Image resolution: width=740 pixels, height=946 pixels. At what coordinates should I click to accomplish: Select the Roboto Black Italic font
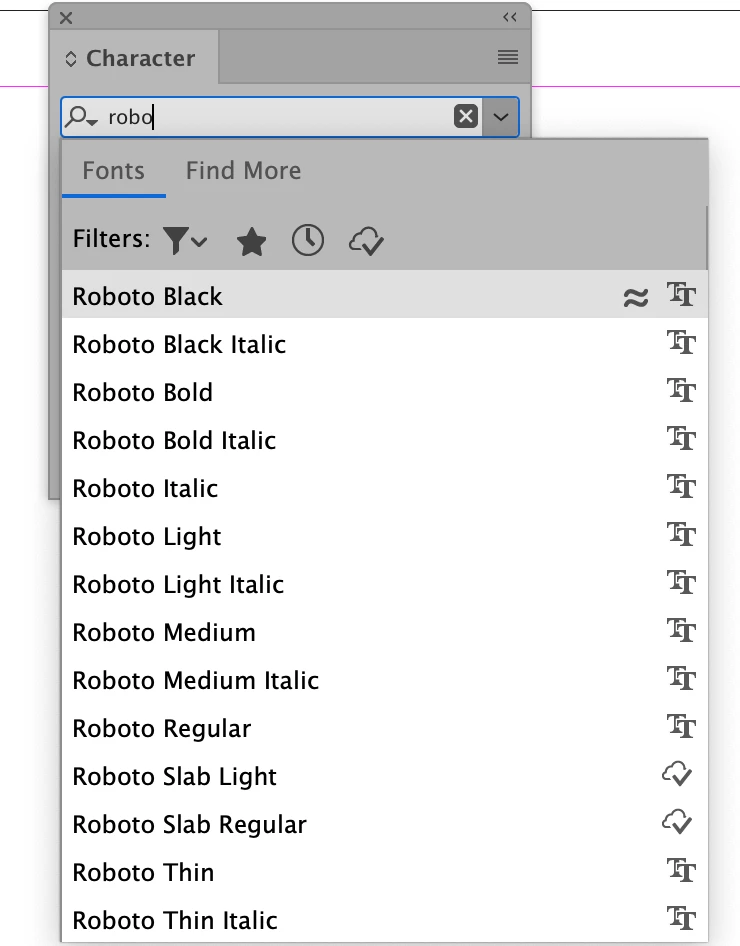coord(385,344)
